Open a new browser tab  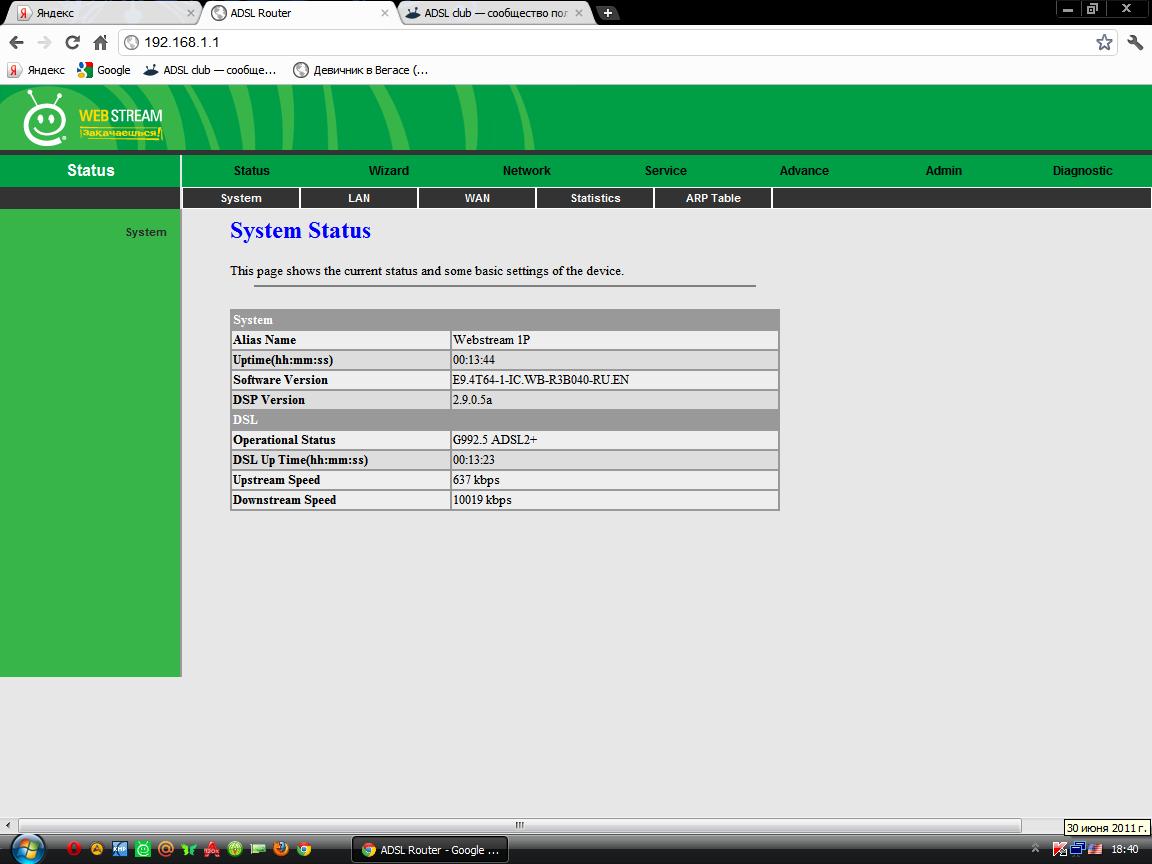607,13
